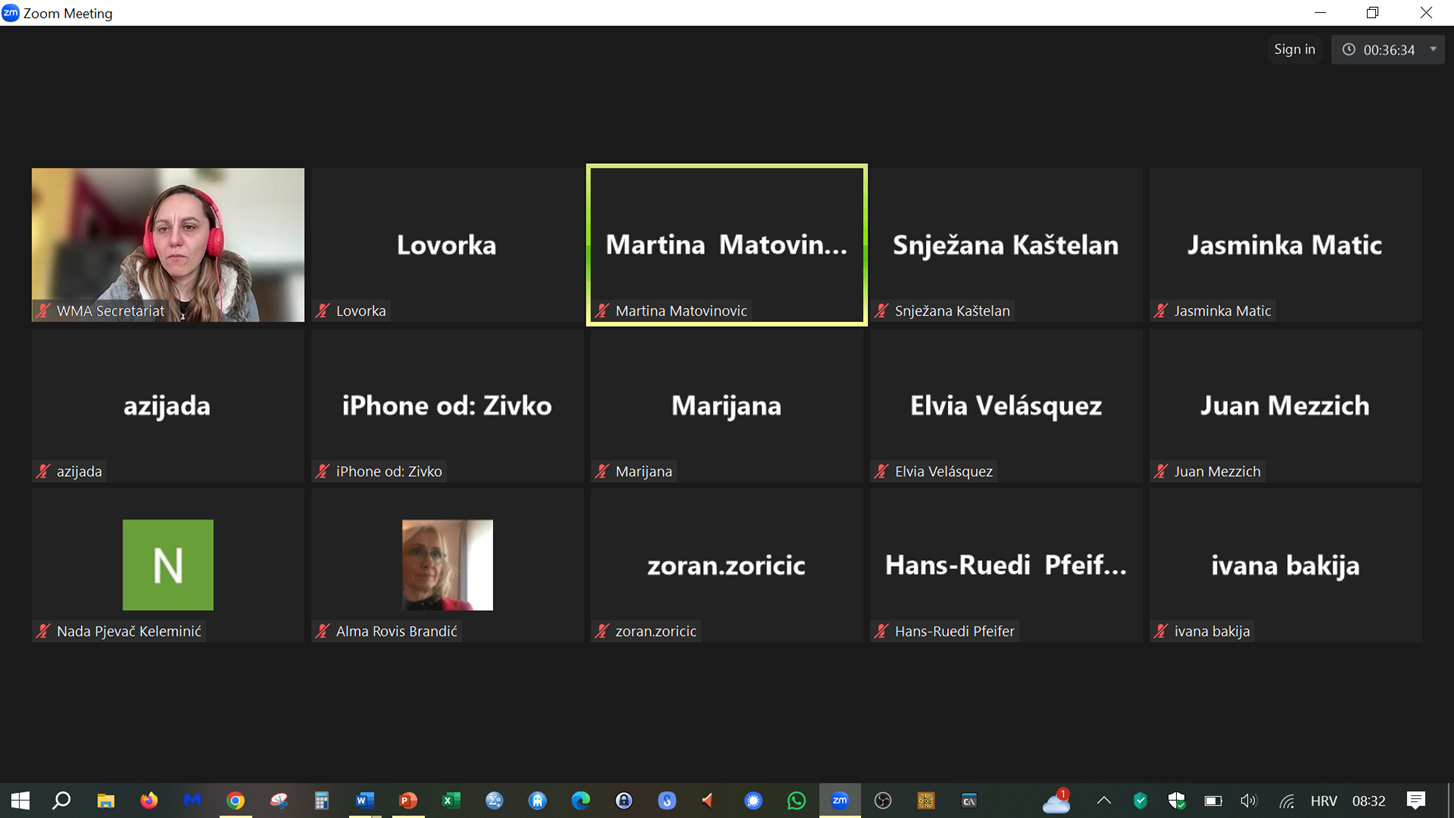Viewport: 1454px width, 818px height.
Task: Click the Zoom taskbar icon
Action: click(840, 800)
